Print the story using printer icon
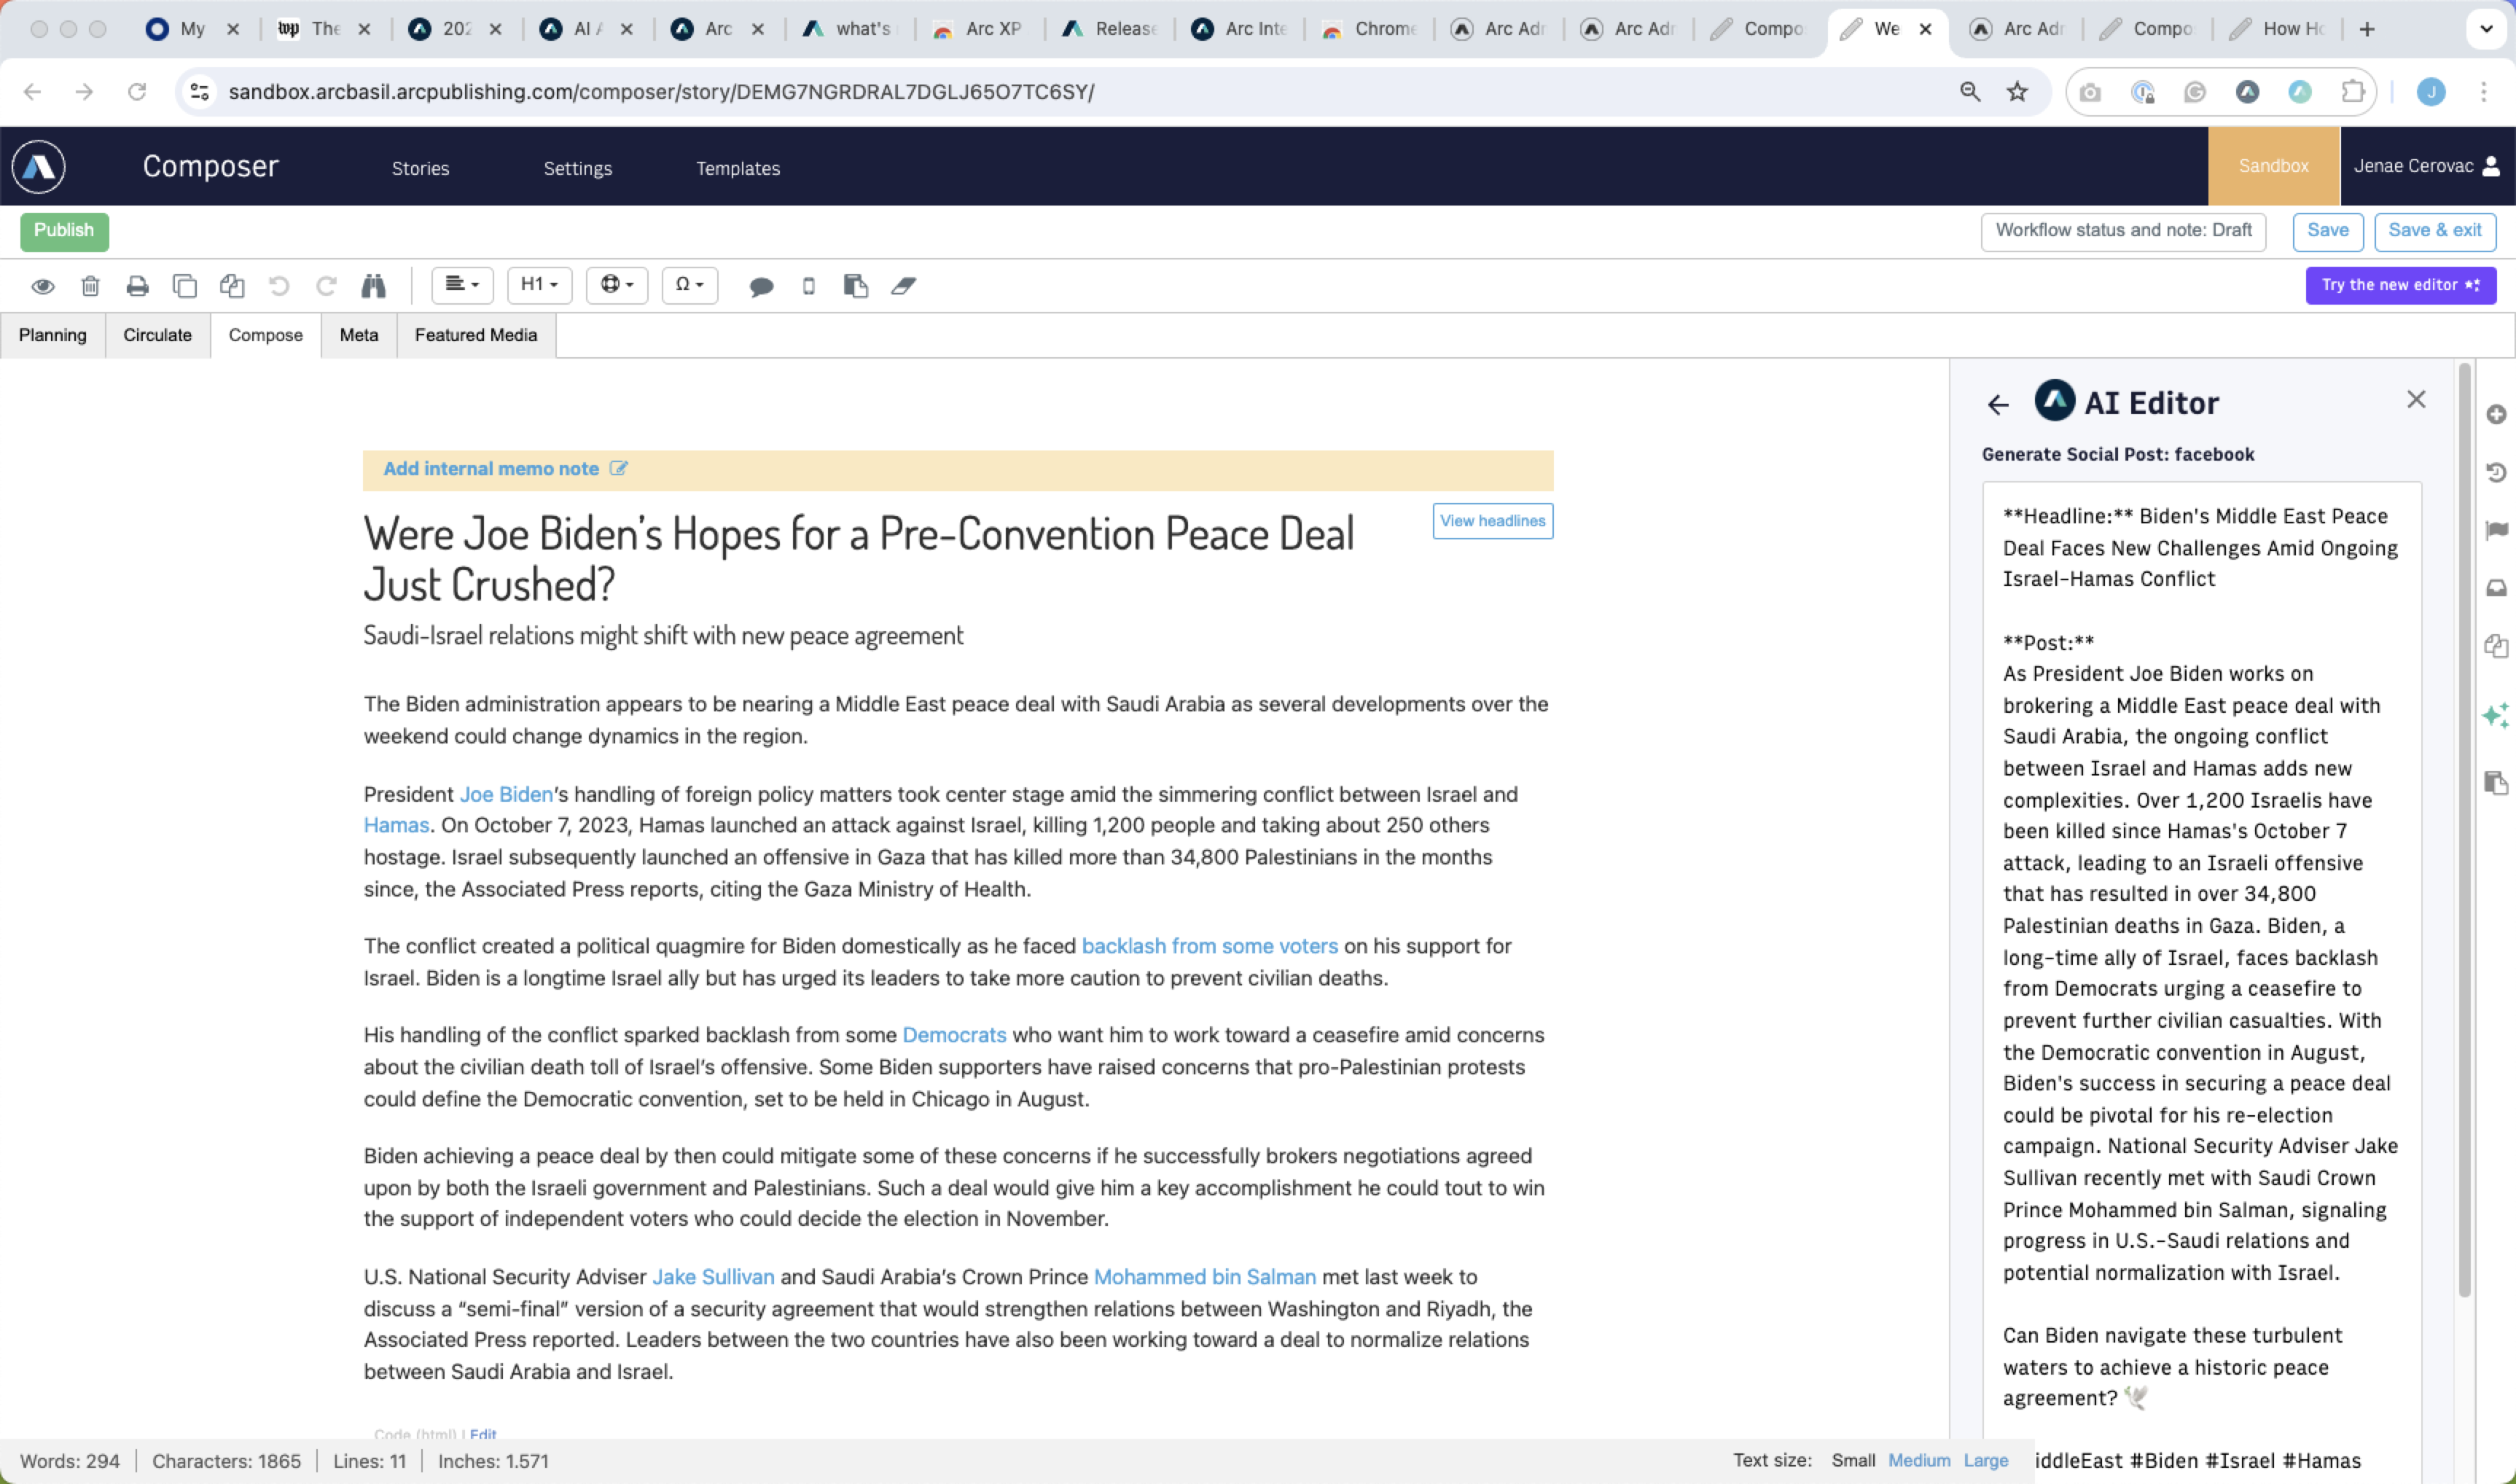The width and height of the screenshot is (2516, 1484). point(137,286)
